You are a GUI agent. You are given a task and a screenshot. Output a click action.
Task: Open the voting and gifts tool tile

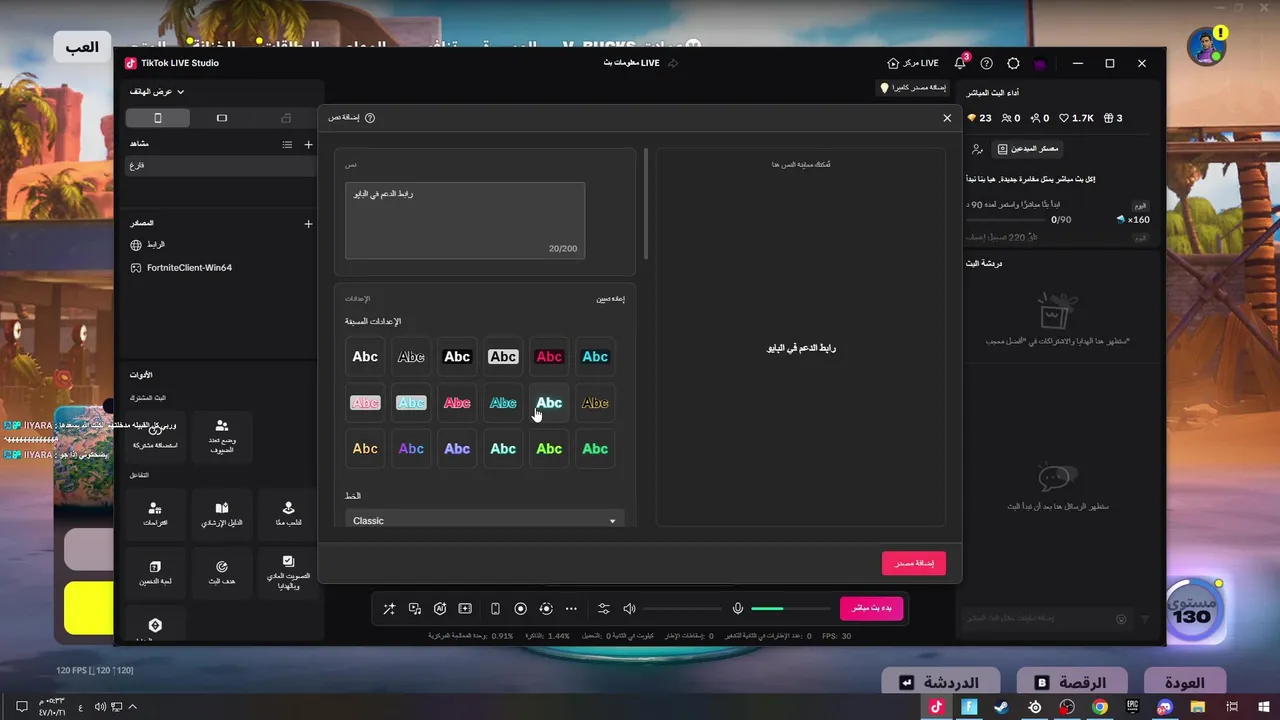288,573
